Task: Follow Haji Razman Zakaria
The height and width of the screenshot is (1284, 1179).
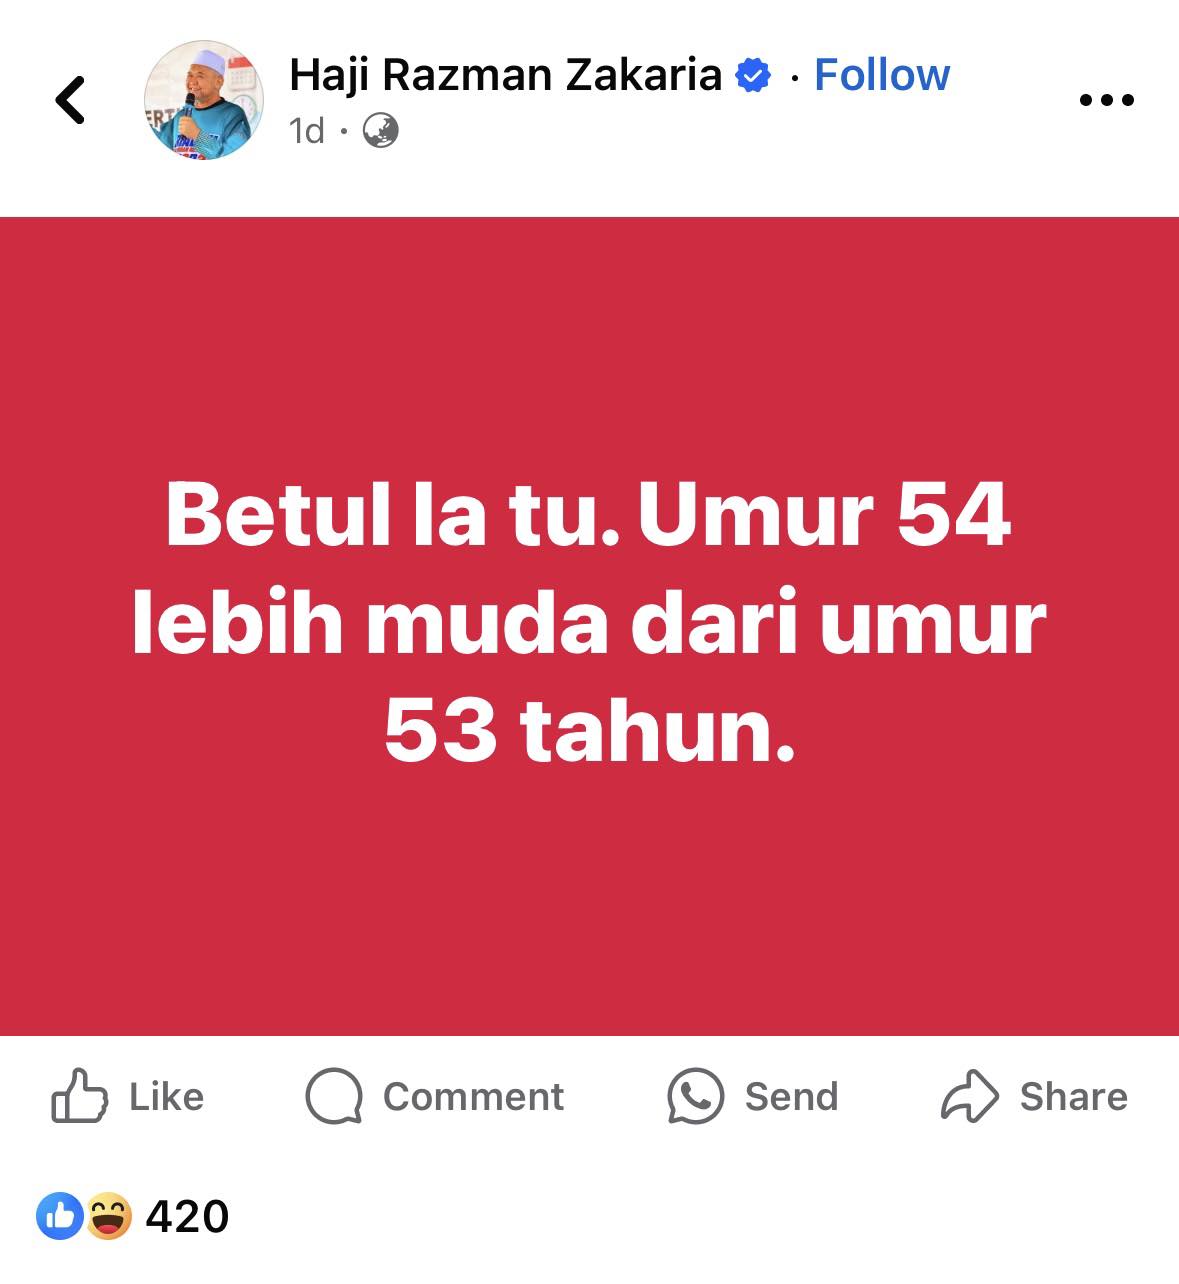Action: 881,75
